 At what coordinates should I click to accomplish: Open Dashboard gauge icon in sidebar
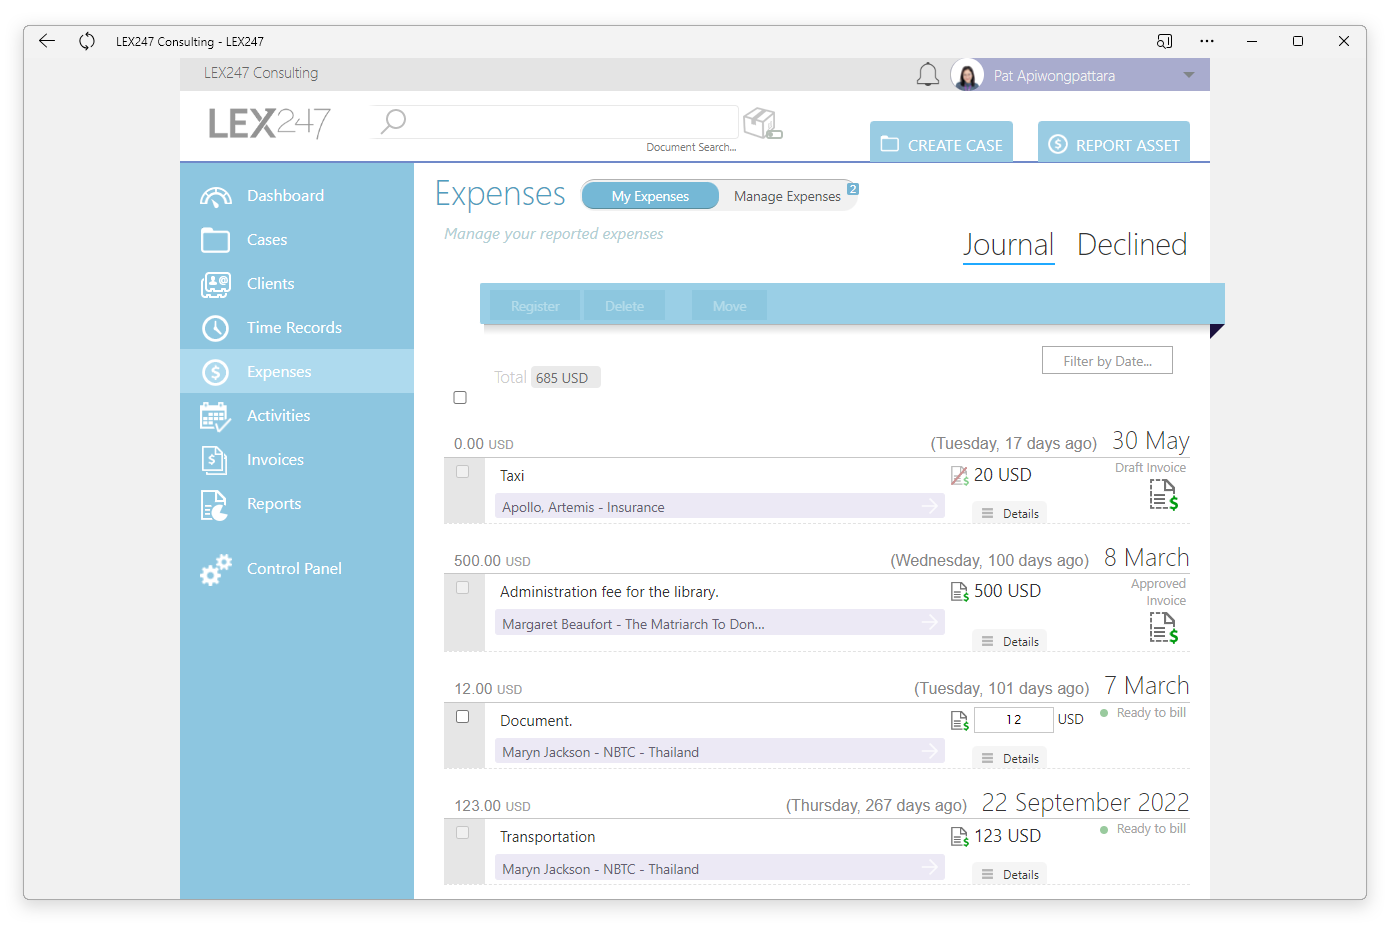point(215,196)
